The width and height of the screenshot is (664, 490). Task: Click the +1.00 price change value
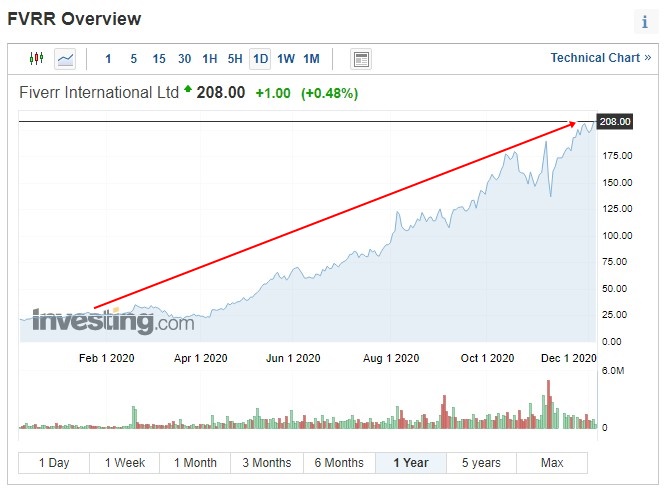click(273, 93)
